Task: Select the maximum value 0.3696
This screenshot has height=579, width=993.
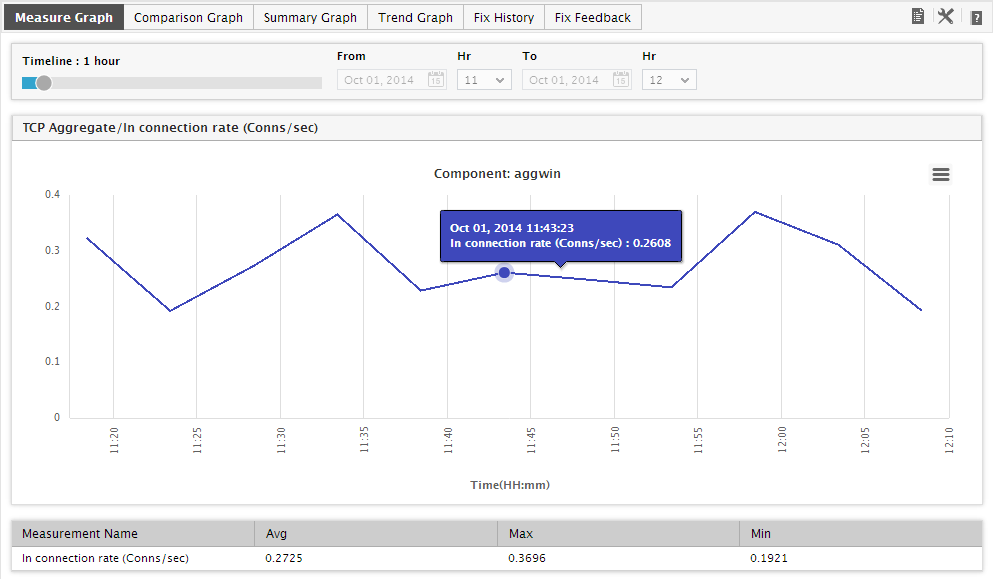Action: 526,558
